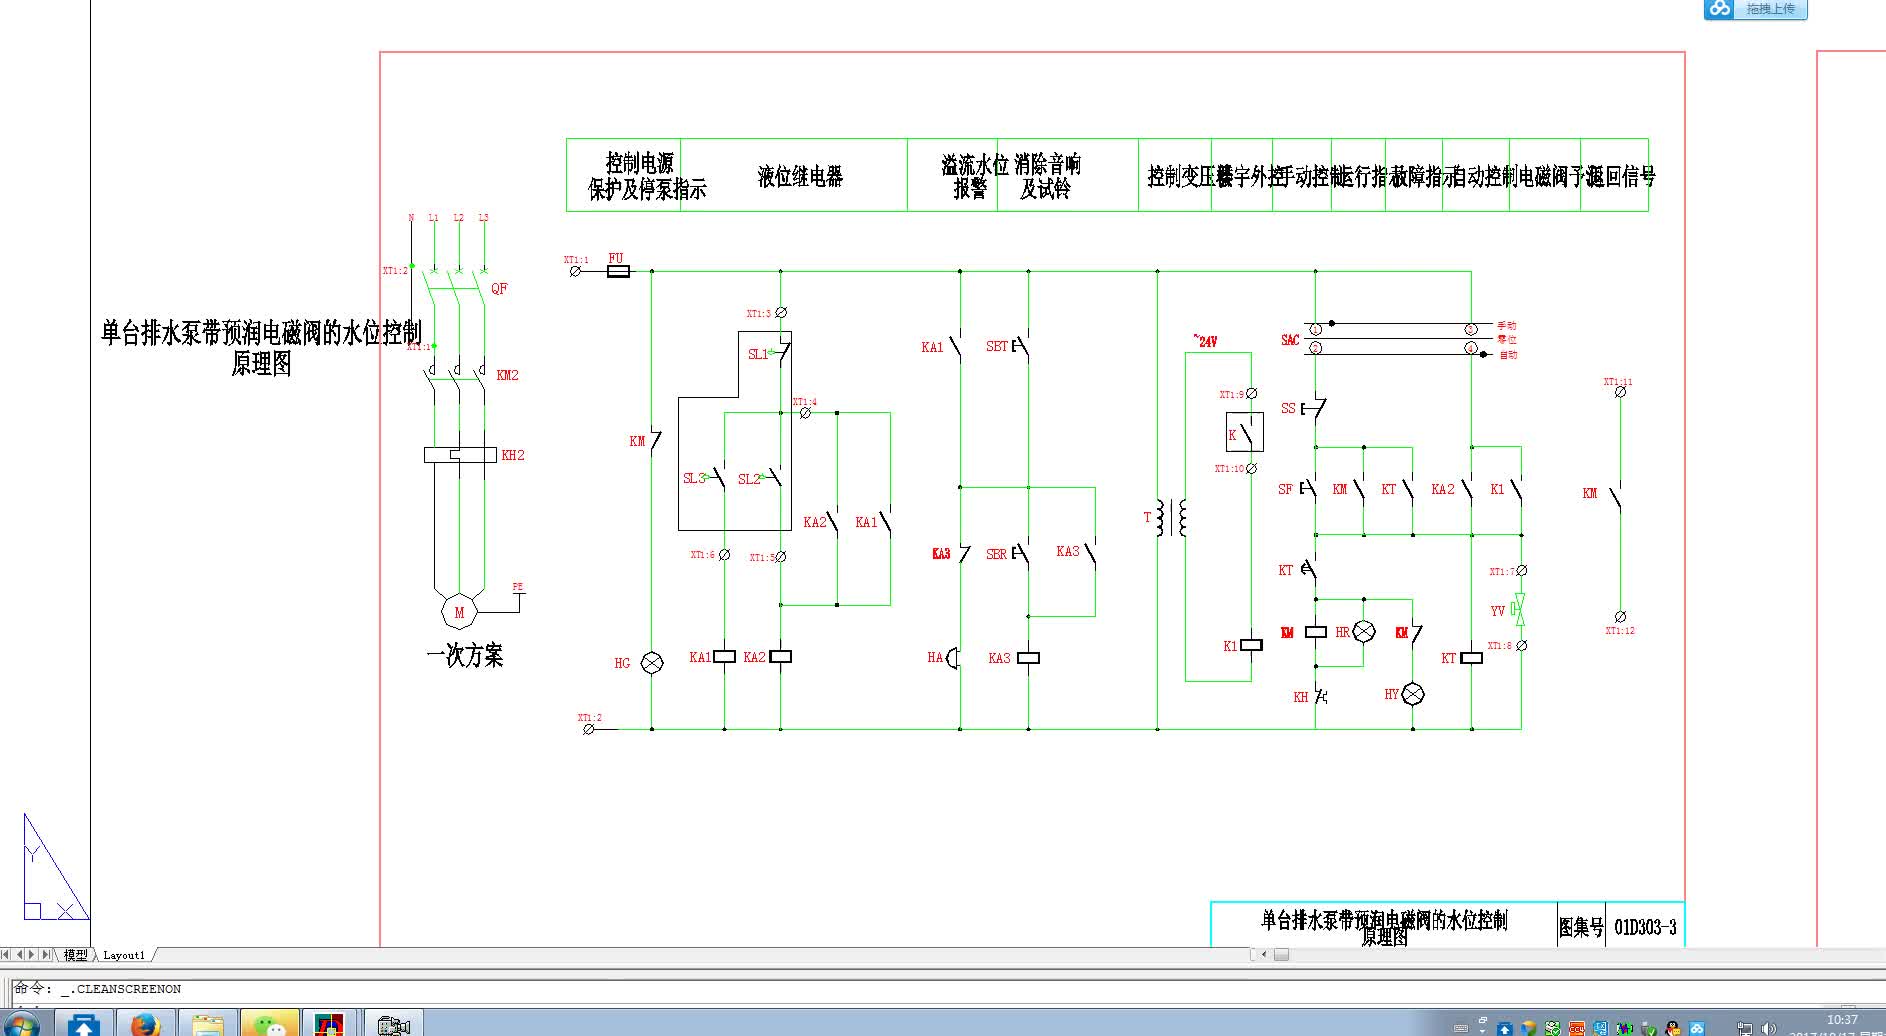
Task: Click the horizontal scrollbar thumb
Action: (1281, 954)
